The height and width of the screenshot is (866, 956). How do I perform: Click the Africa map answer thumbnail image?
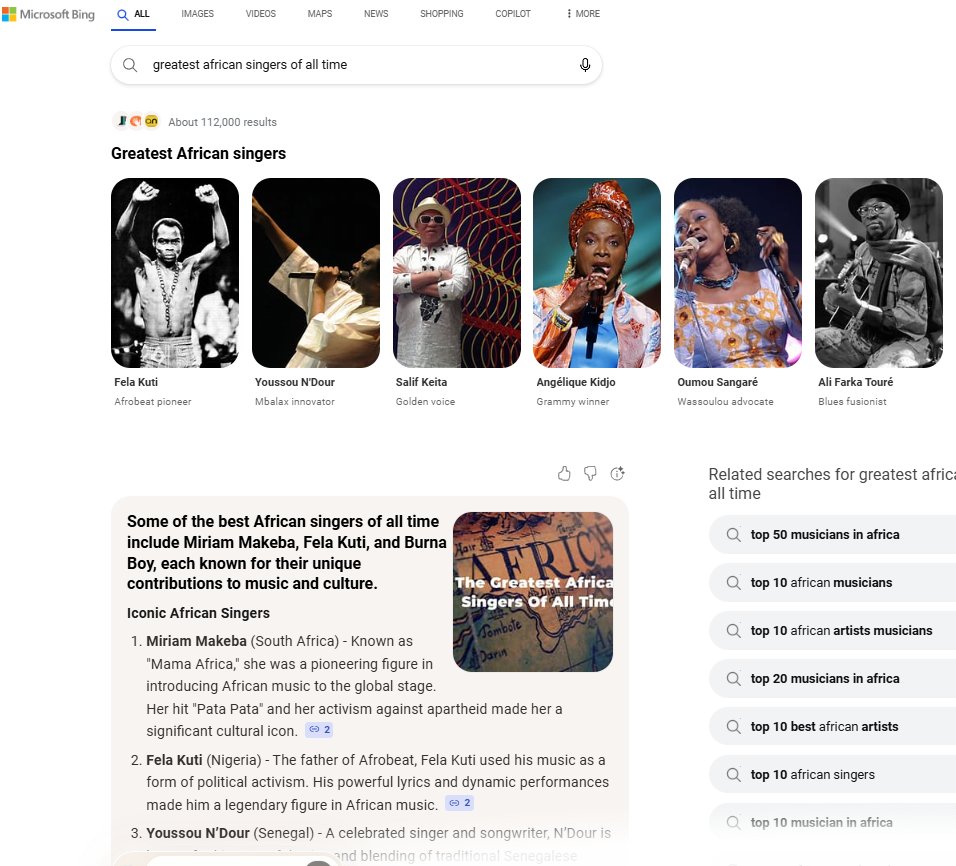tap(533, 592)
